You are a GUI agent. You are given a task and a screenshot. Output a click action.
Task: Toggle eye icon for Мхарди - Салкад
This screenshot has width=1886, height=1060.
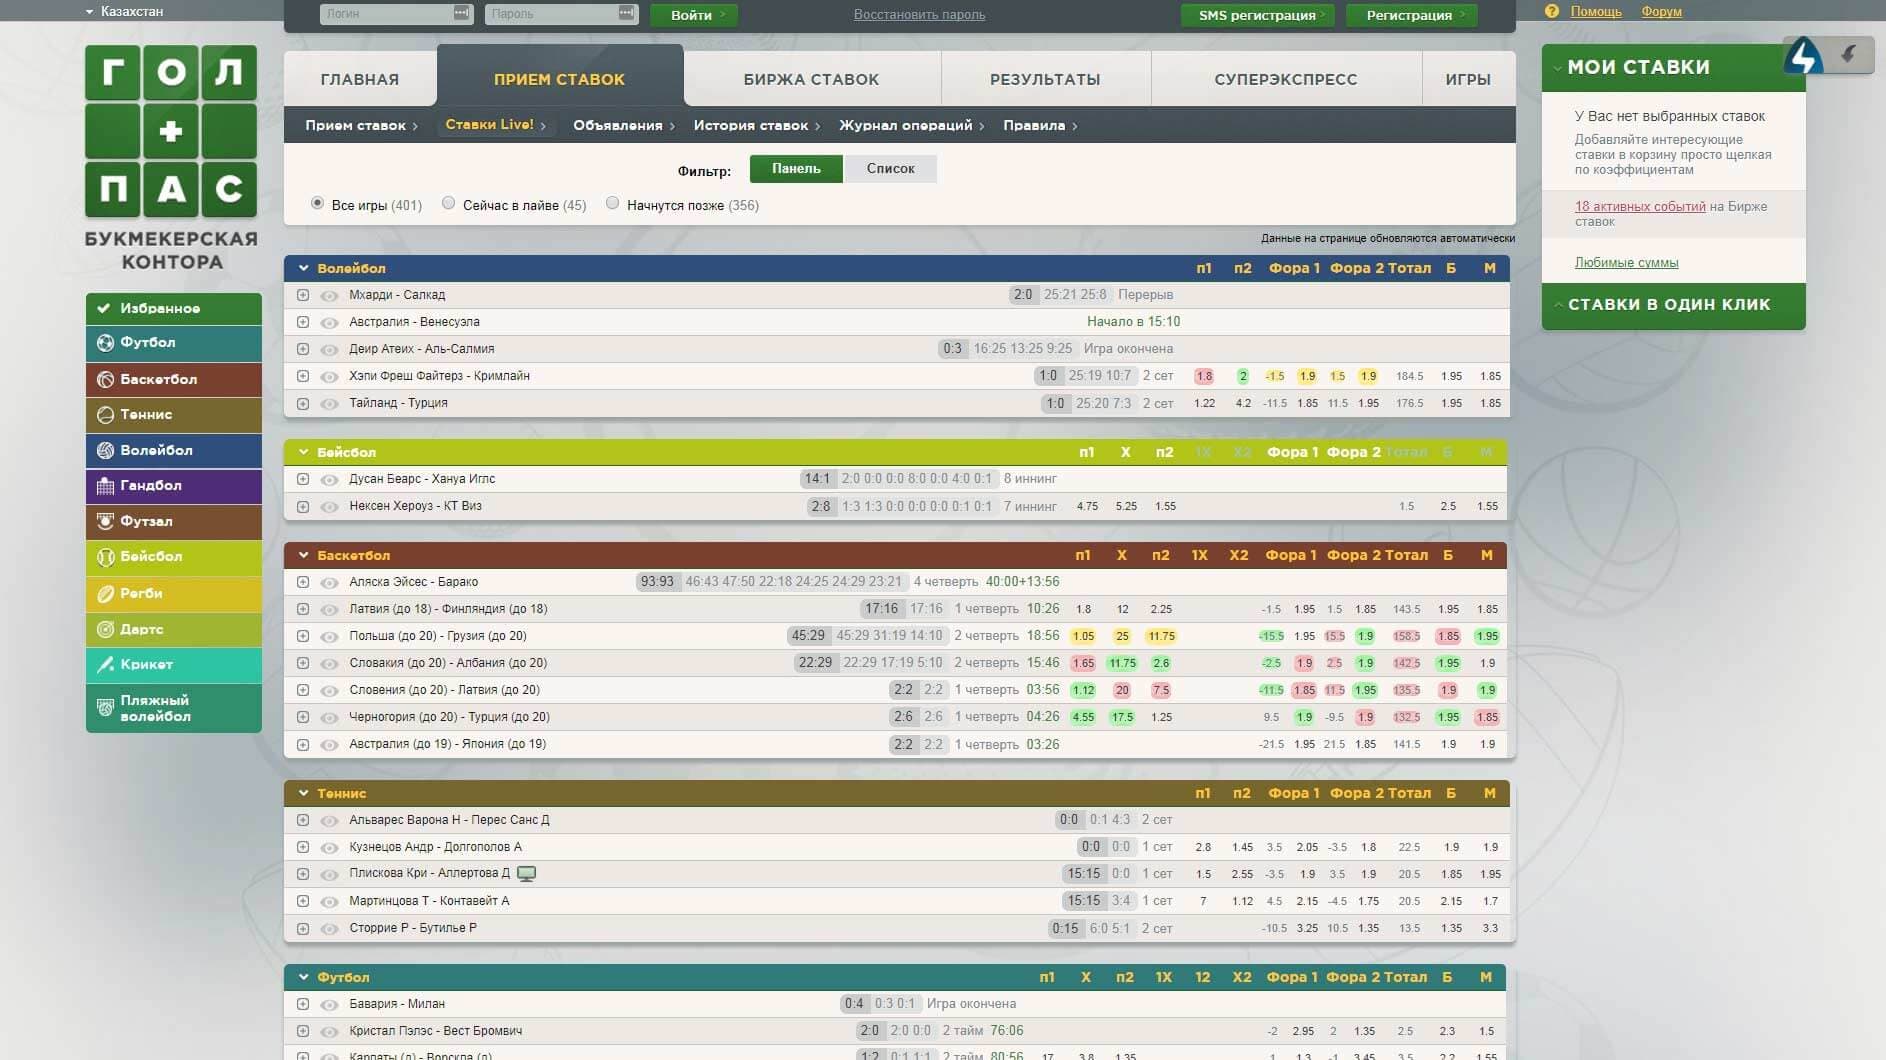[329, 296]
